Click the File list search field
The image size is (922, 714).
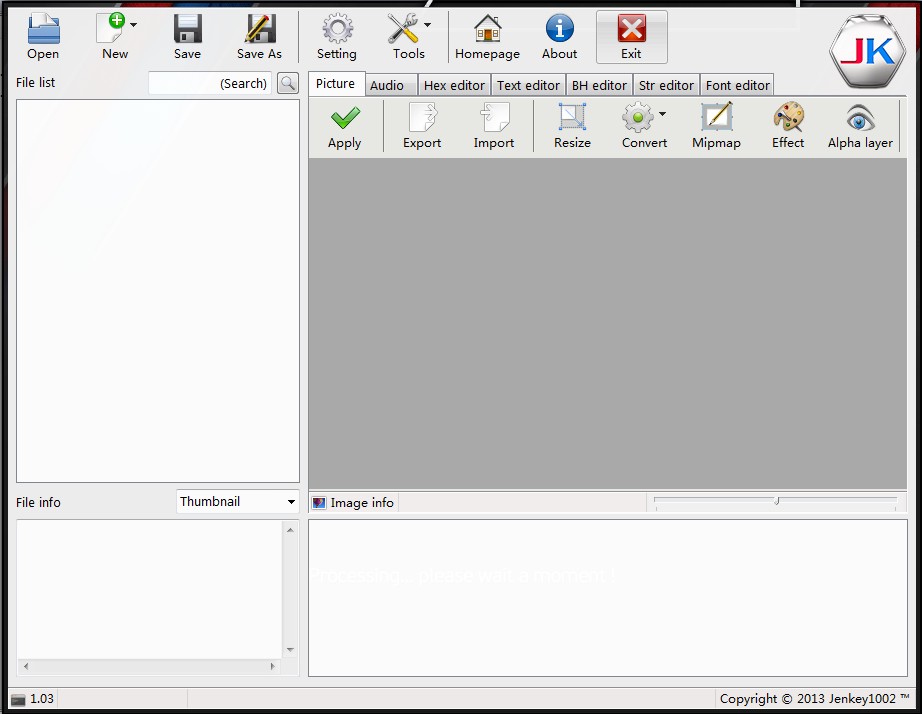(x=210, y=83)
